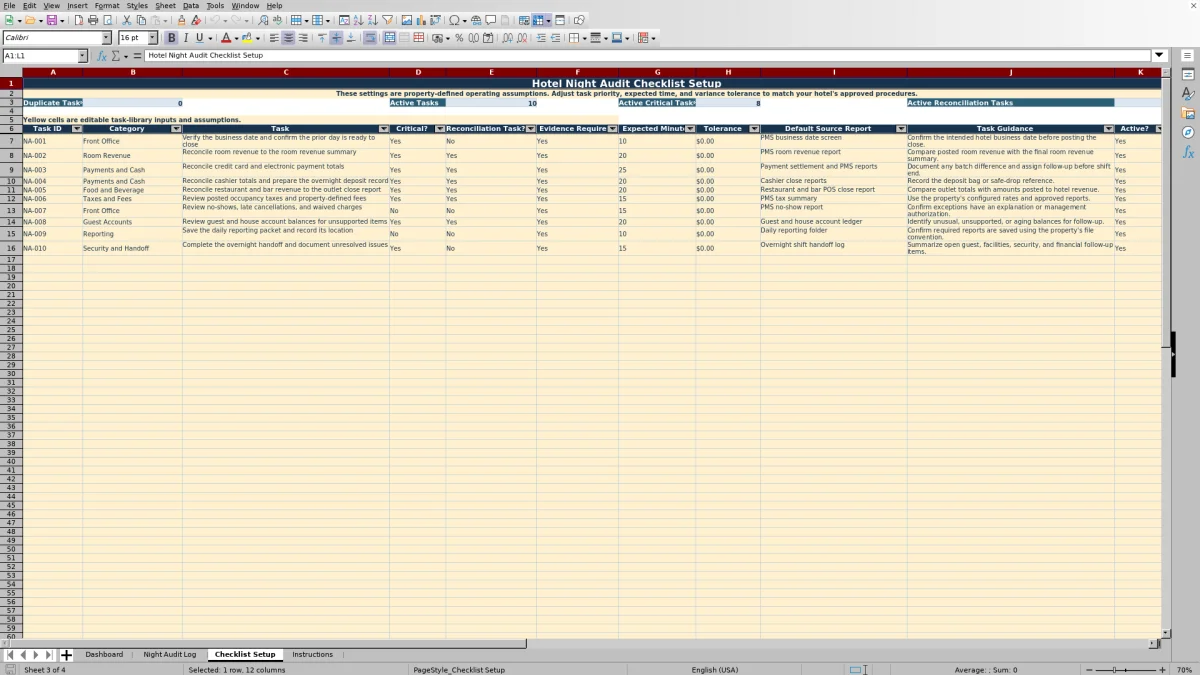Click the English (USA) language status
The image size is (1200, 675).
[x=715, y=670]
